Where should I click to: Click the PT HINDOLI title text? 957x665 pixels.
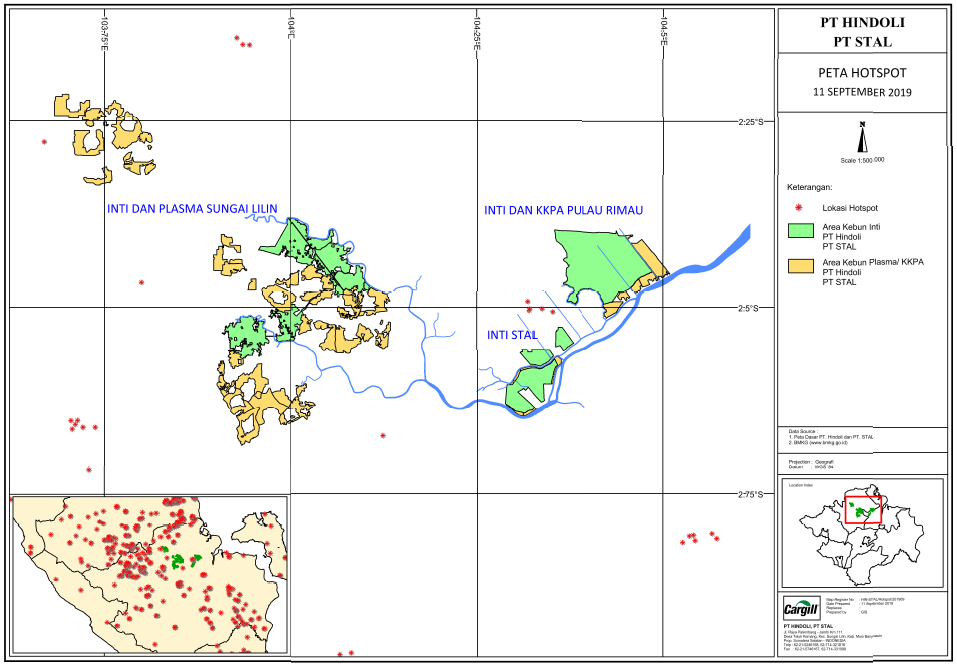click(862, 23)
